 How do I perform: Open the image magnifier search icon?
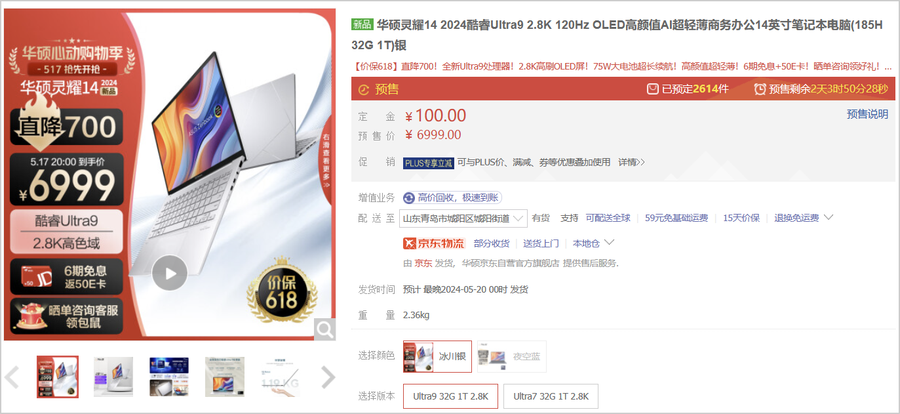(x=324, y=330)
